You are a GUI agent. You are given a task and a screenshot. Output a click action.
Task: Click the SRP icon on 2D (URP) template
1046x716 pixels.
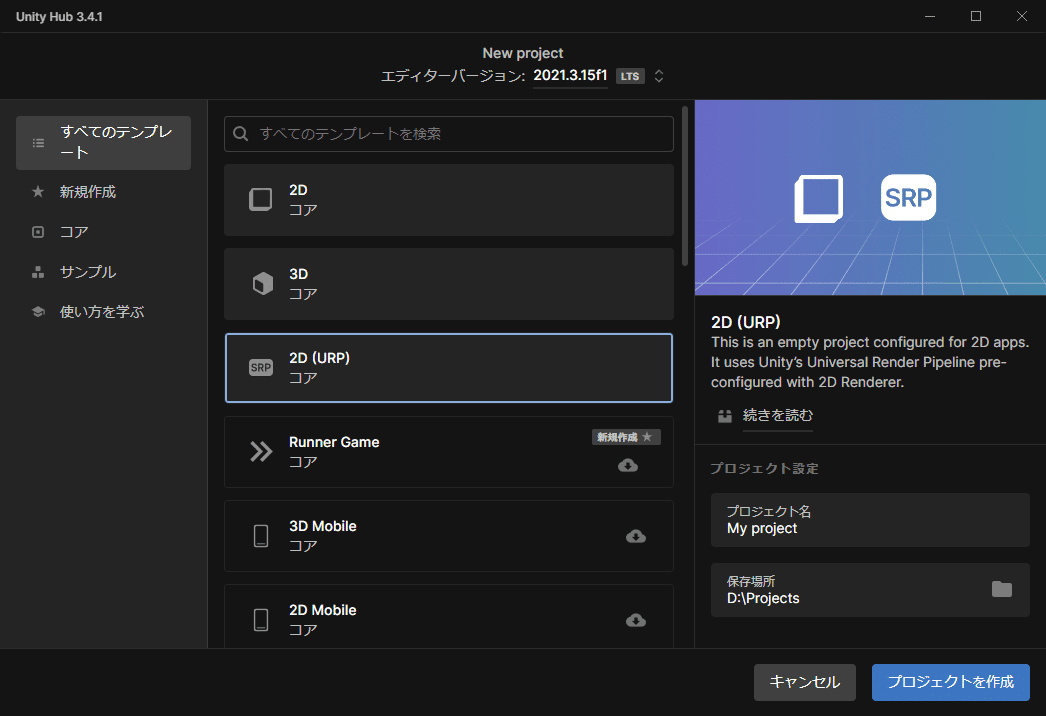pyautogui.click(x=261, y=368)
